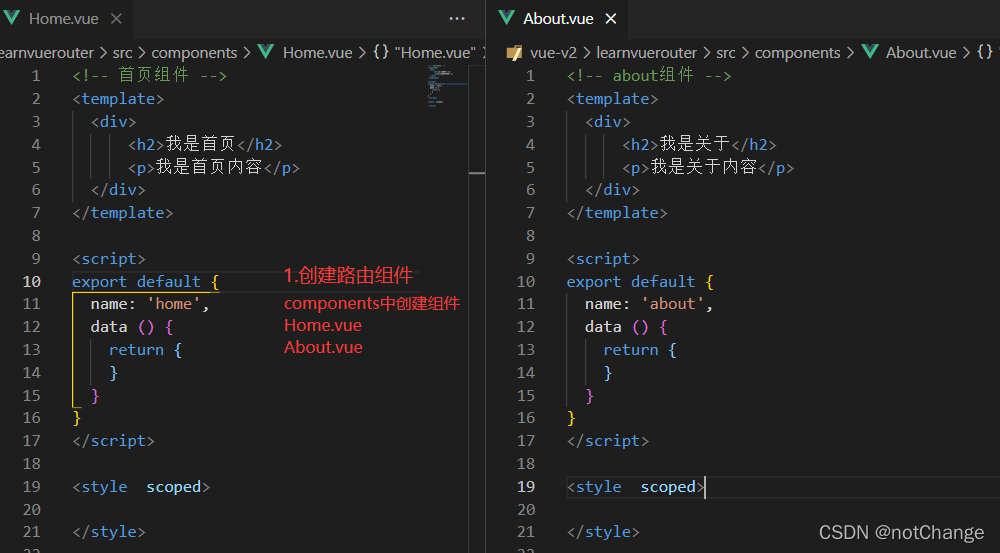The height and width of the screenshot is (553, 1000).
Task: Click the left editor minimap
Action: click(446, 85)
